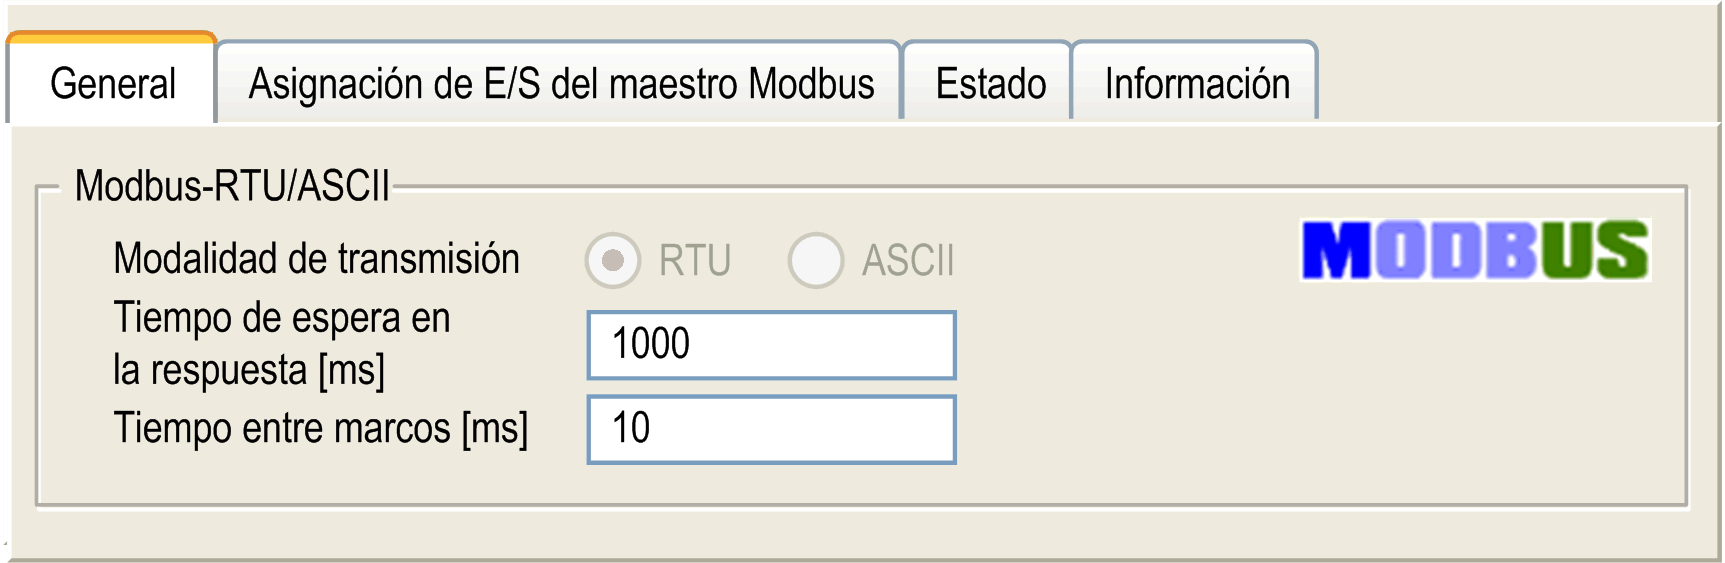Place cursor on the 1000 value
This screenshot has width=1725, height=563.
[651, 344]
